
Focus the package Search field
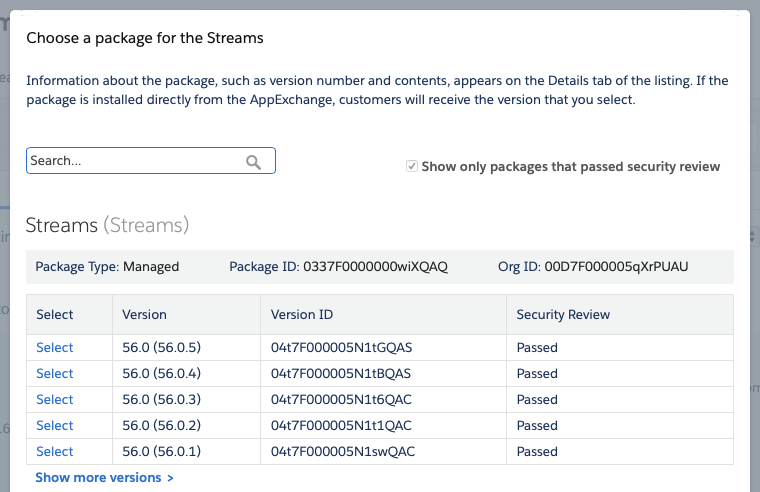point(151,160)
